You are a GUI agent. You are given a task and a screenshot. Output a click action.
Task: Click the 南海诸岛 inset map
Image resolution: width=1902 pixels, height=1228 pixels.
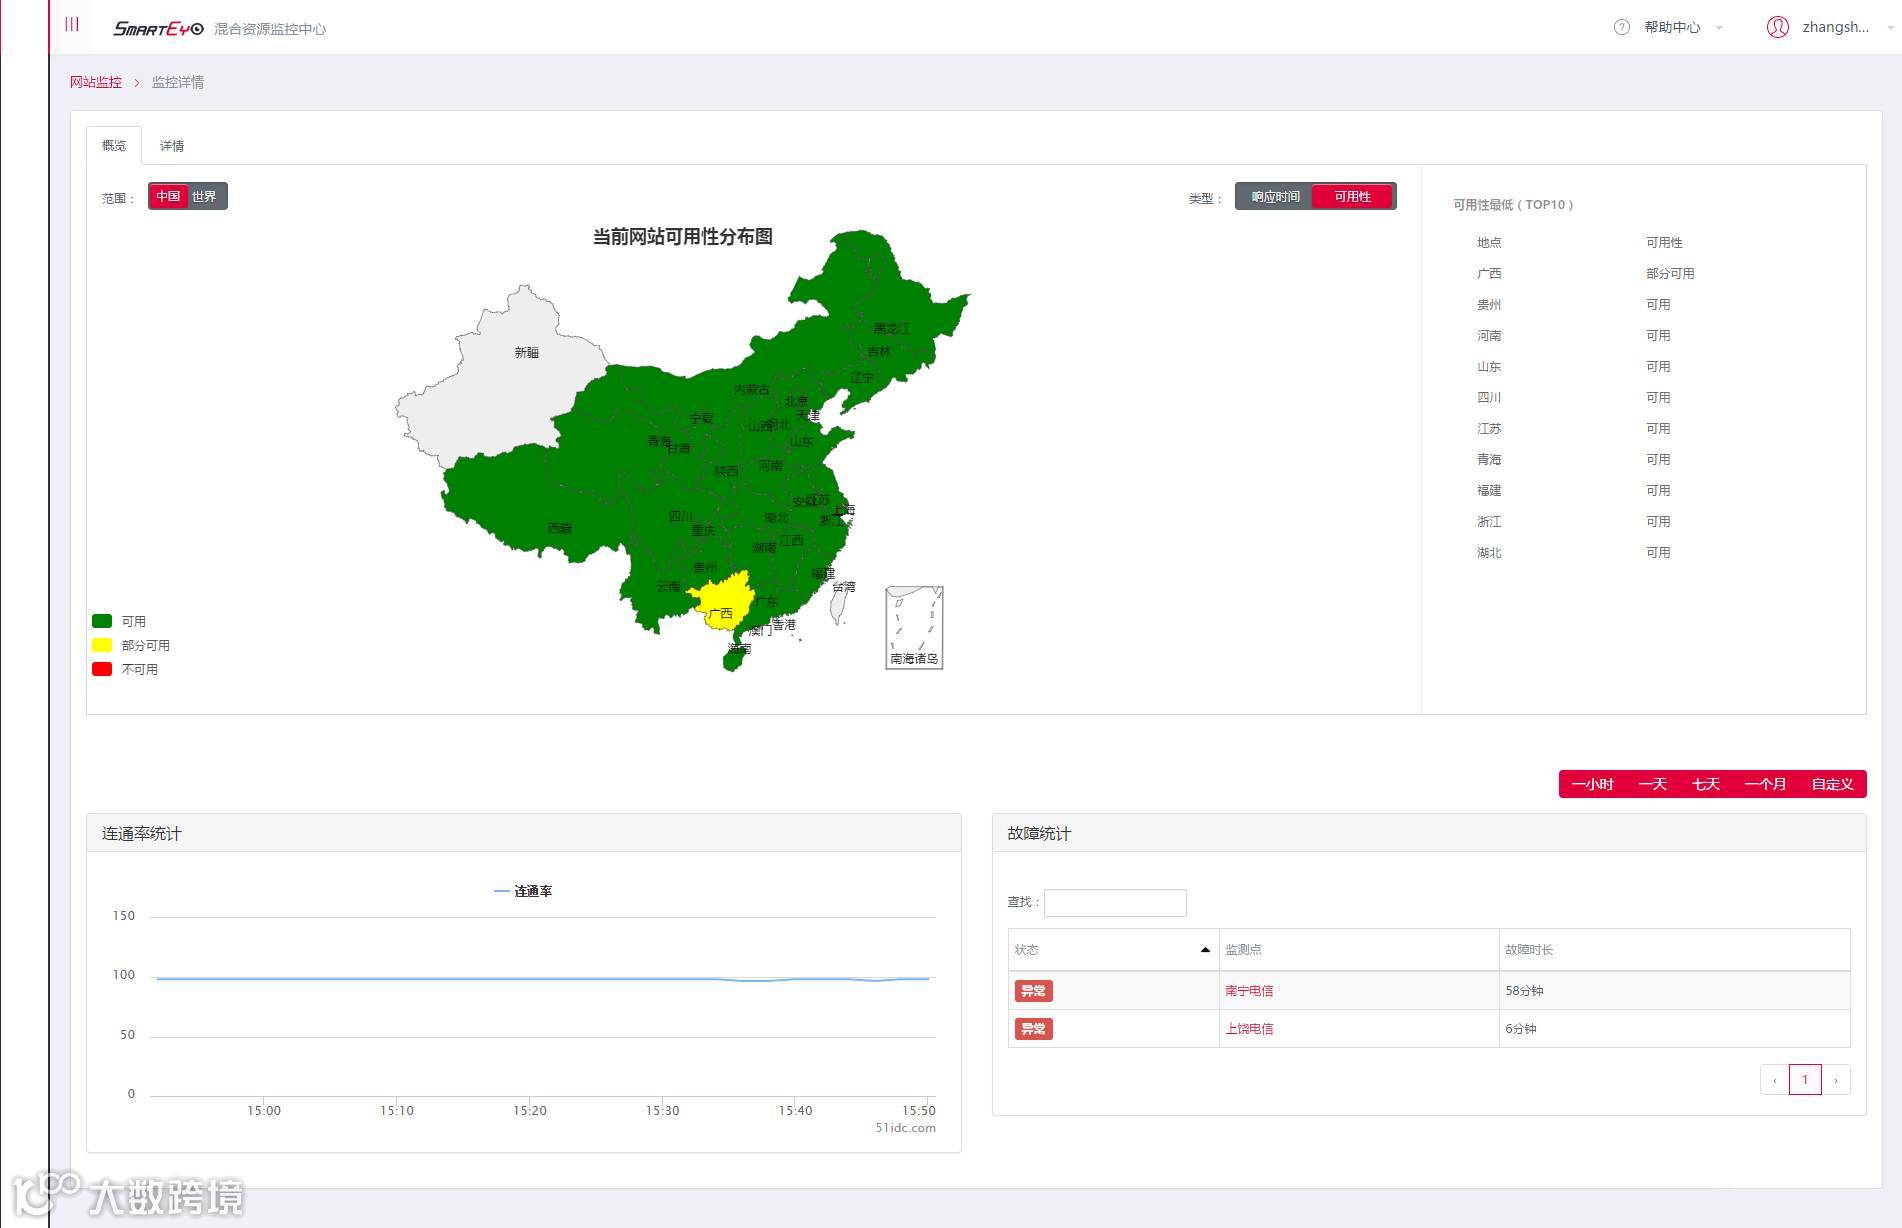[914, 627]
